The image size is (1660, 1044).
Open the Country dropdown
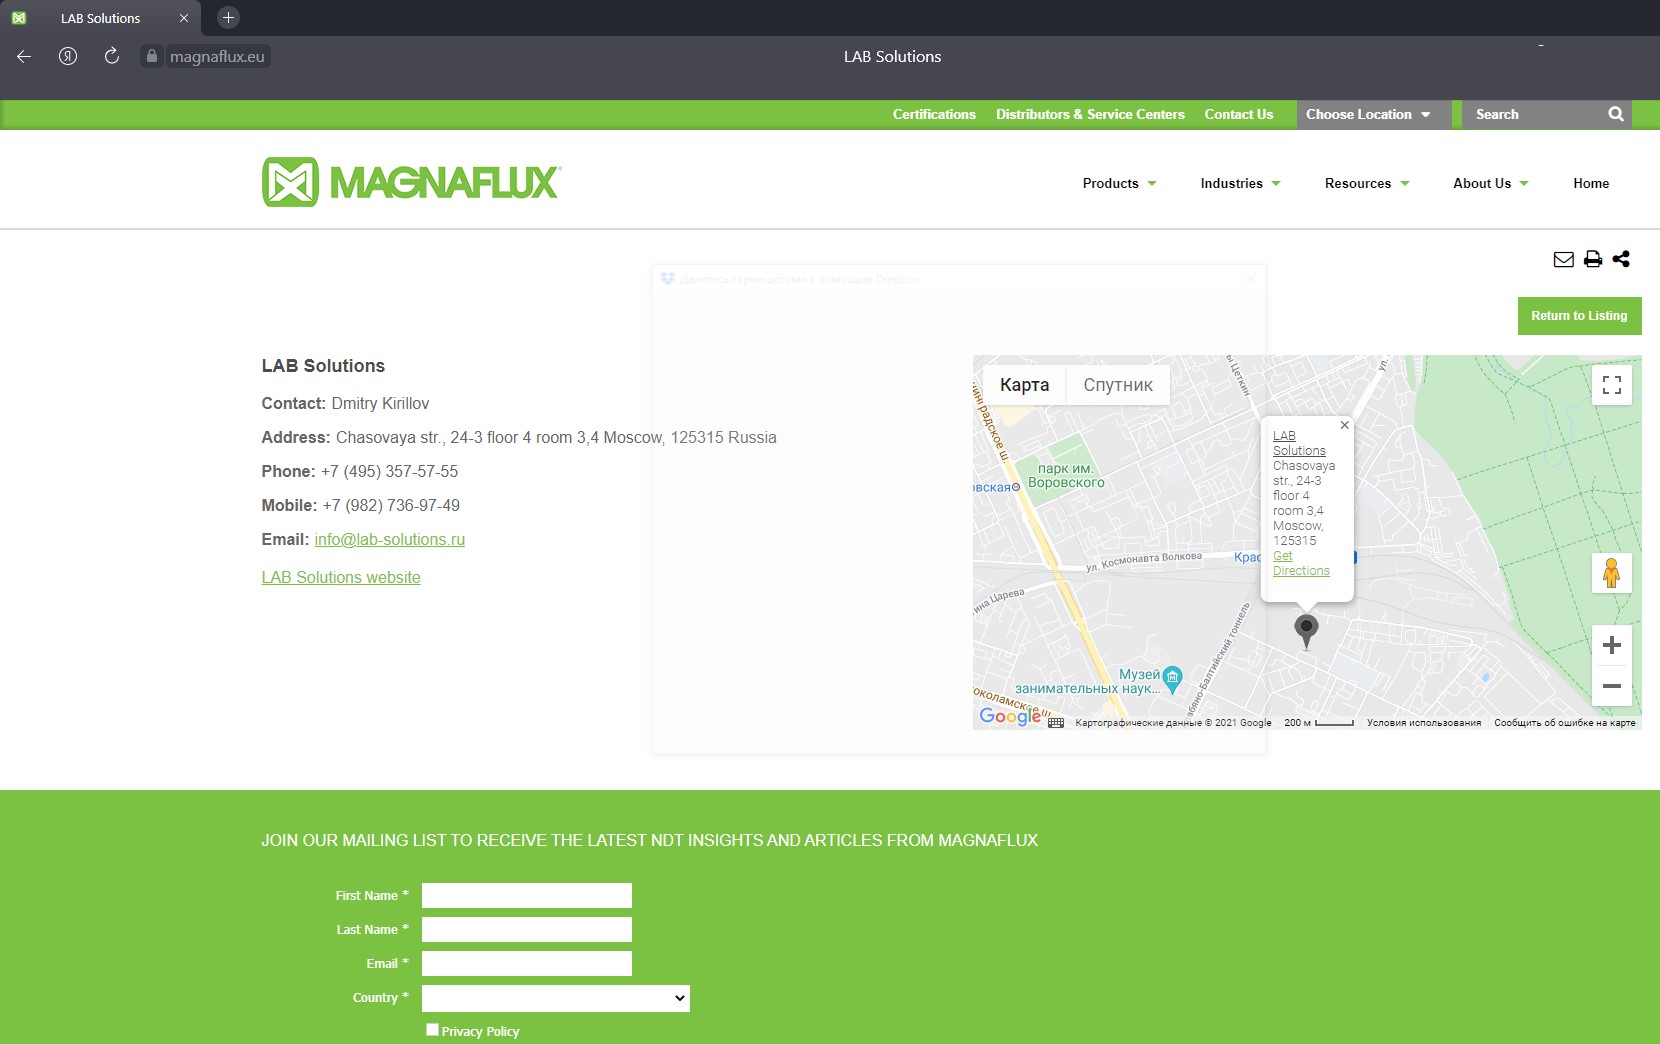(556, 998)
